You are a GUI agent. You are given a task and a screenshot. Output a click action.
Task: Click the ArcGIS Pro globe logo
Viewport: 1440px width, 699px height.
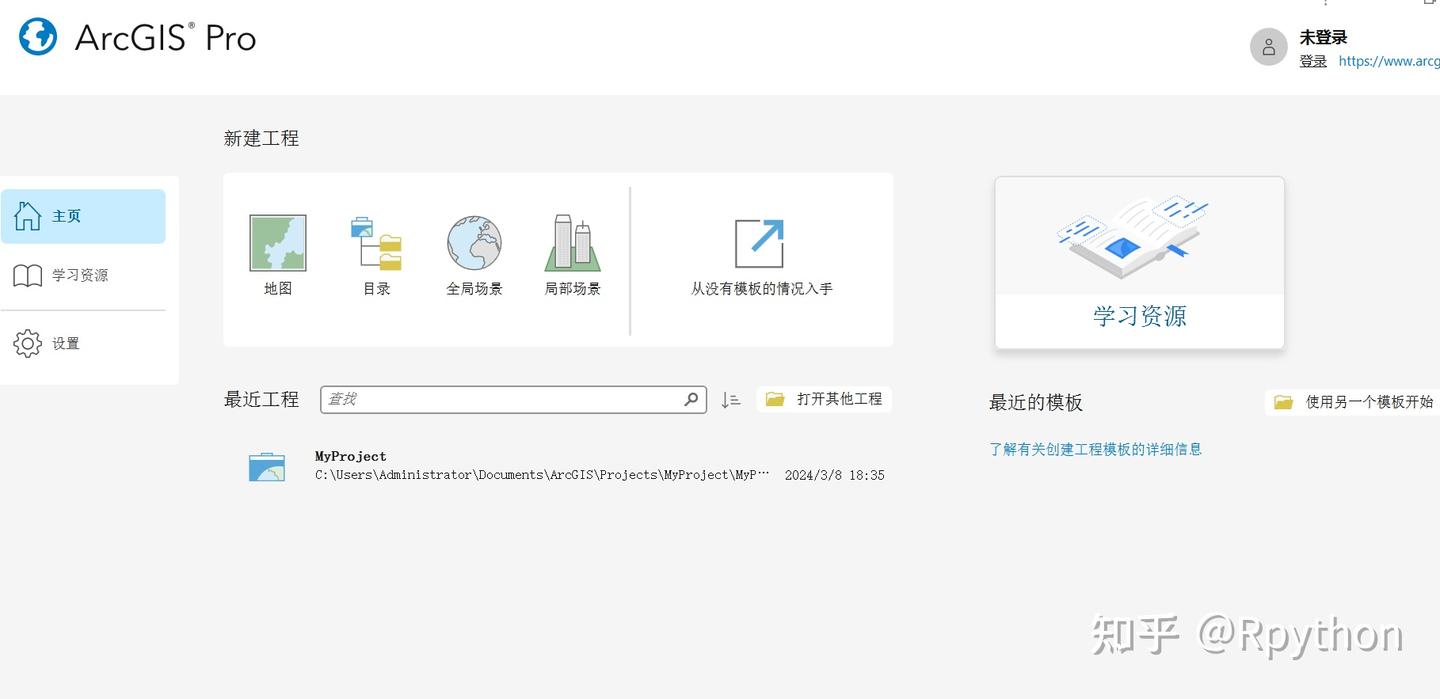[38, 37]
